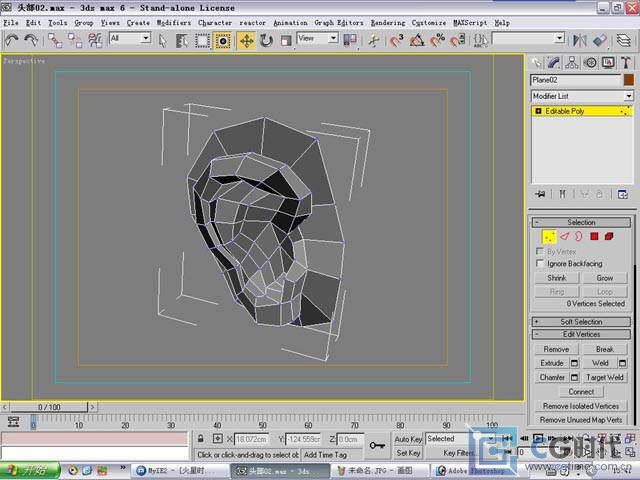Activate the Select and Rotate tool
640x480 pixels.
tap(266, 40)
